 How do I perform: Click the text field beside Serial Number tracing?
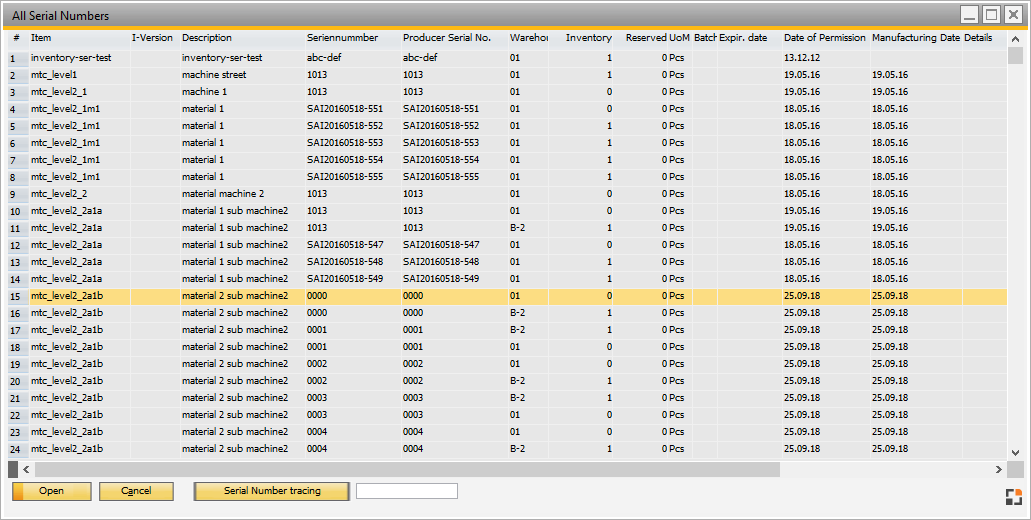(x=406, y=491)
